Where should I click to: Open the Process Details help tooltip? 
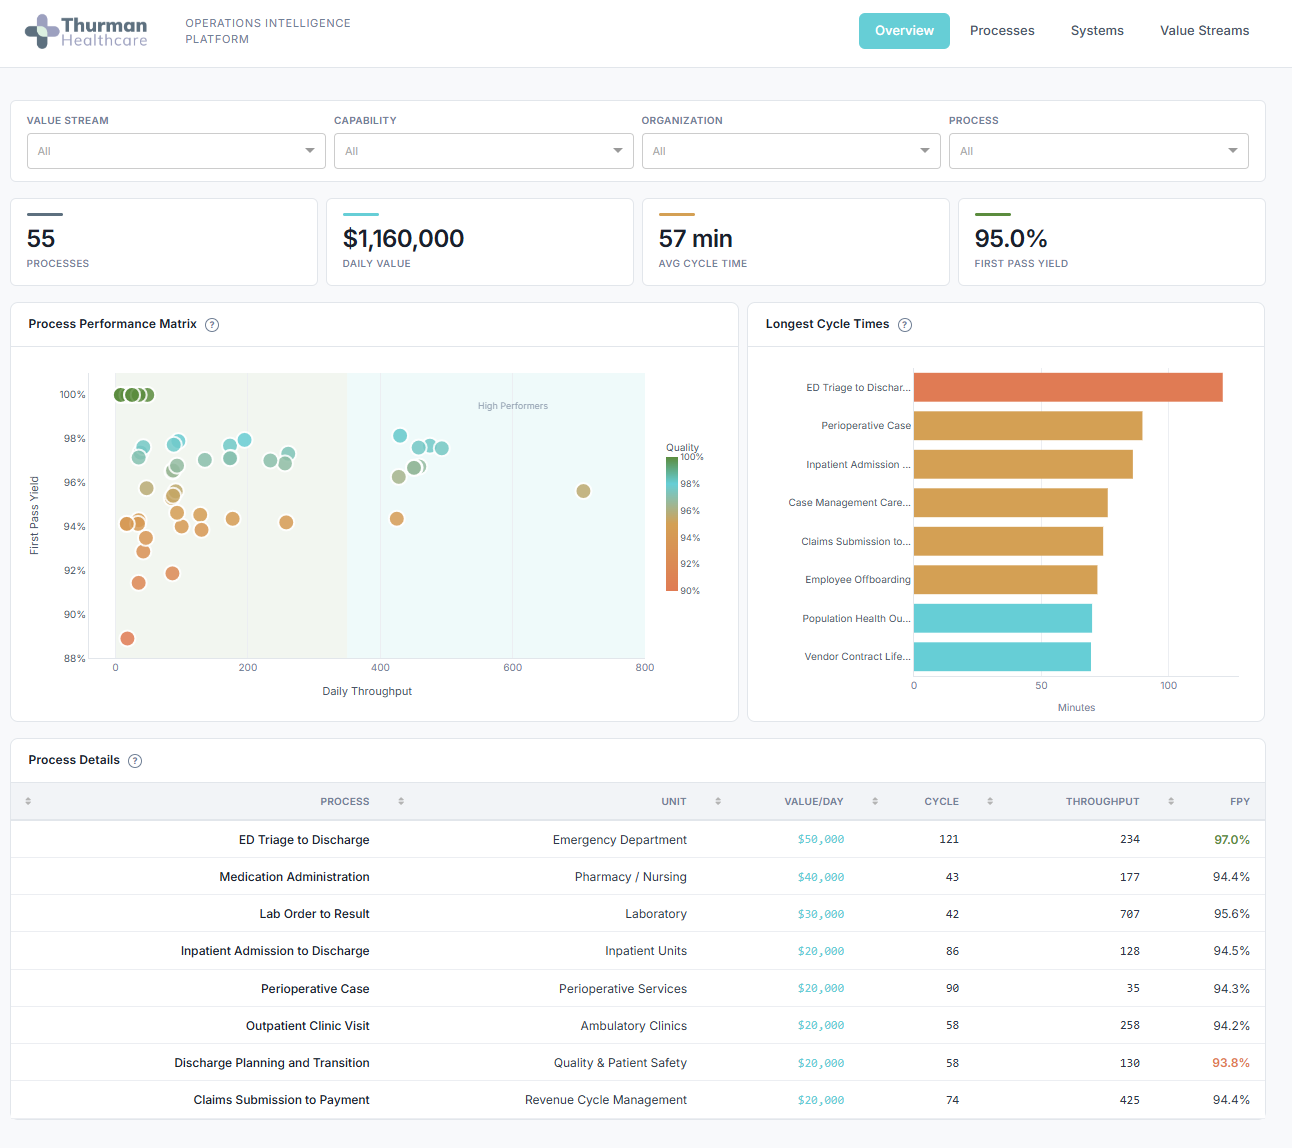click(x=134, y=760)
